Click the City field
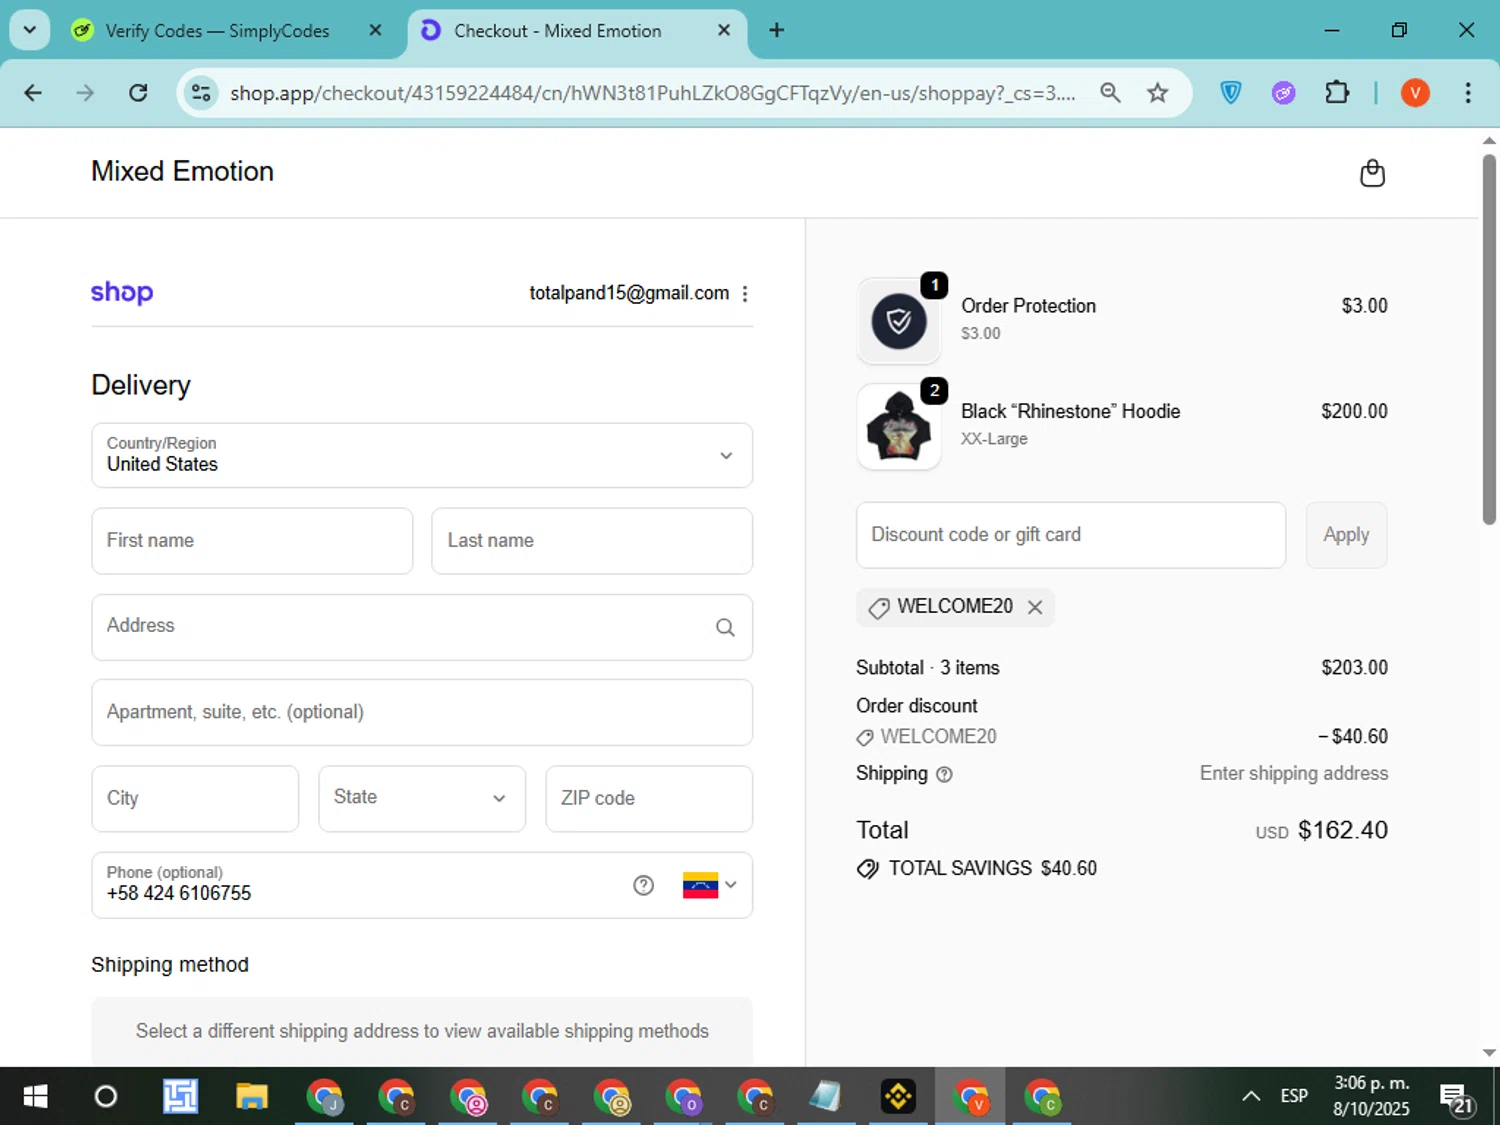 195,798
